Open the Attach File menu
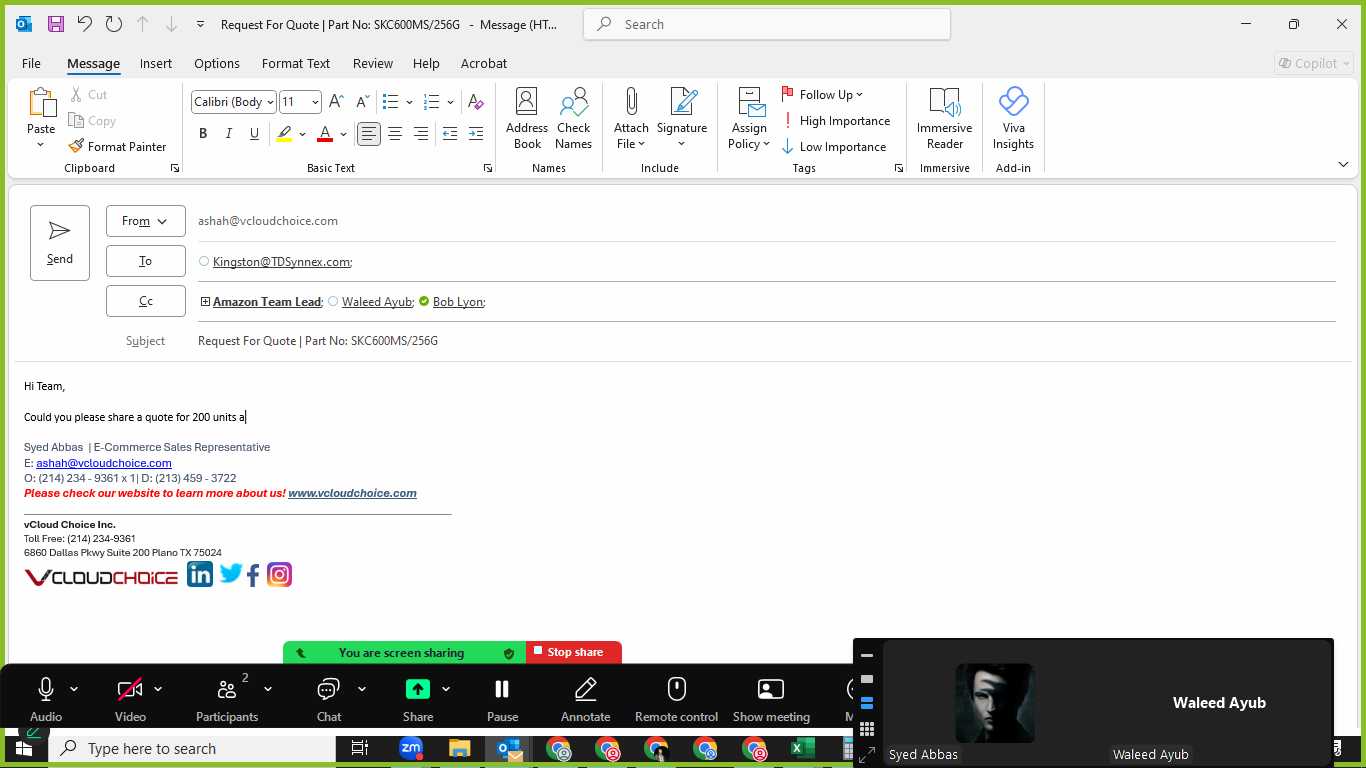The height and width of the screenshot is (768, 1366). [631, 119]
